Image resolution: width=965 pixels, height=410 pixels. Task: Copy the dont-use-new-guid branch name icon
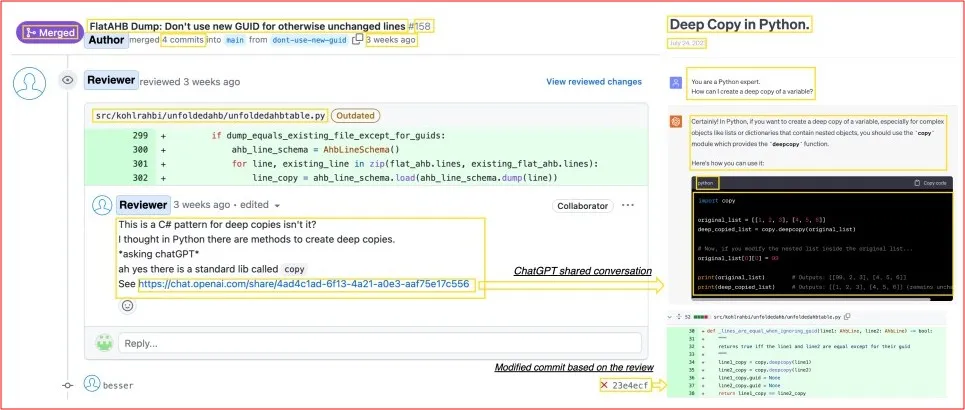(357, 40)
